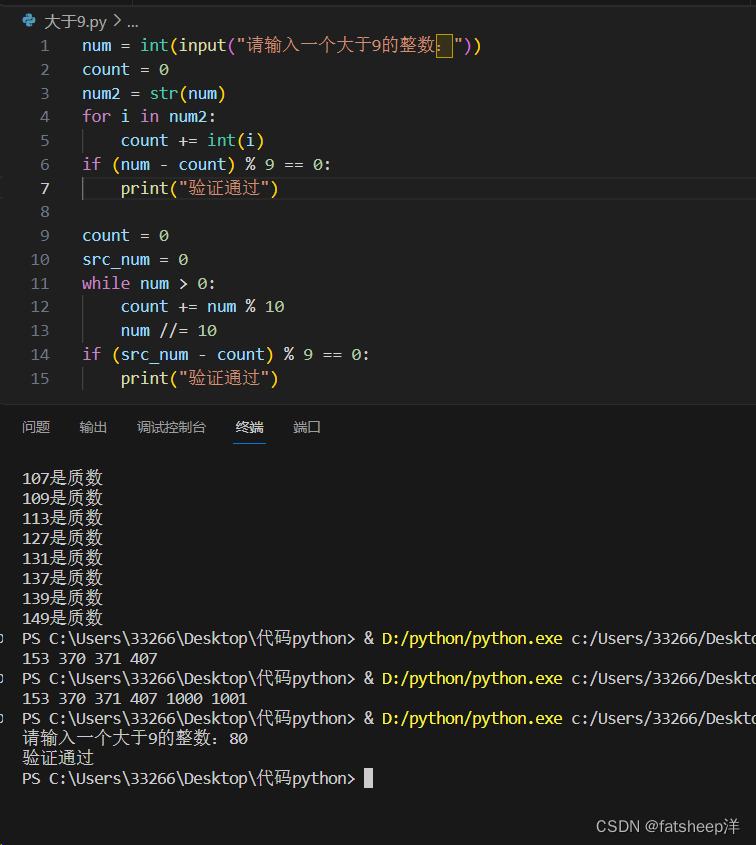756x845 pixels.
Task: Click the 'src_num = 0' code line
Action: click(135, 260)
